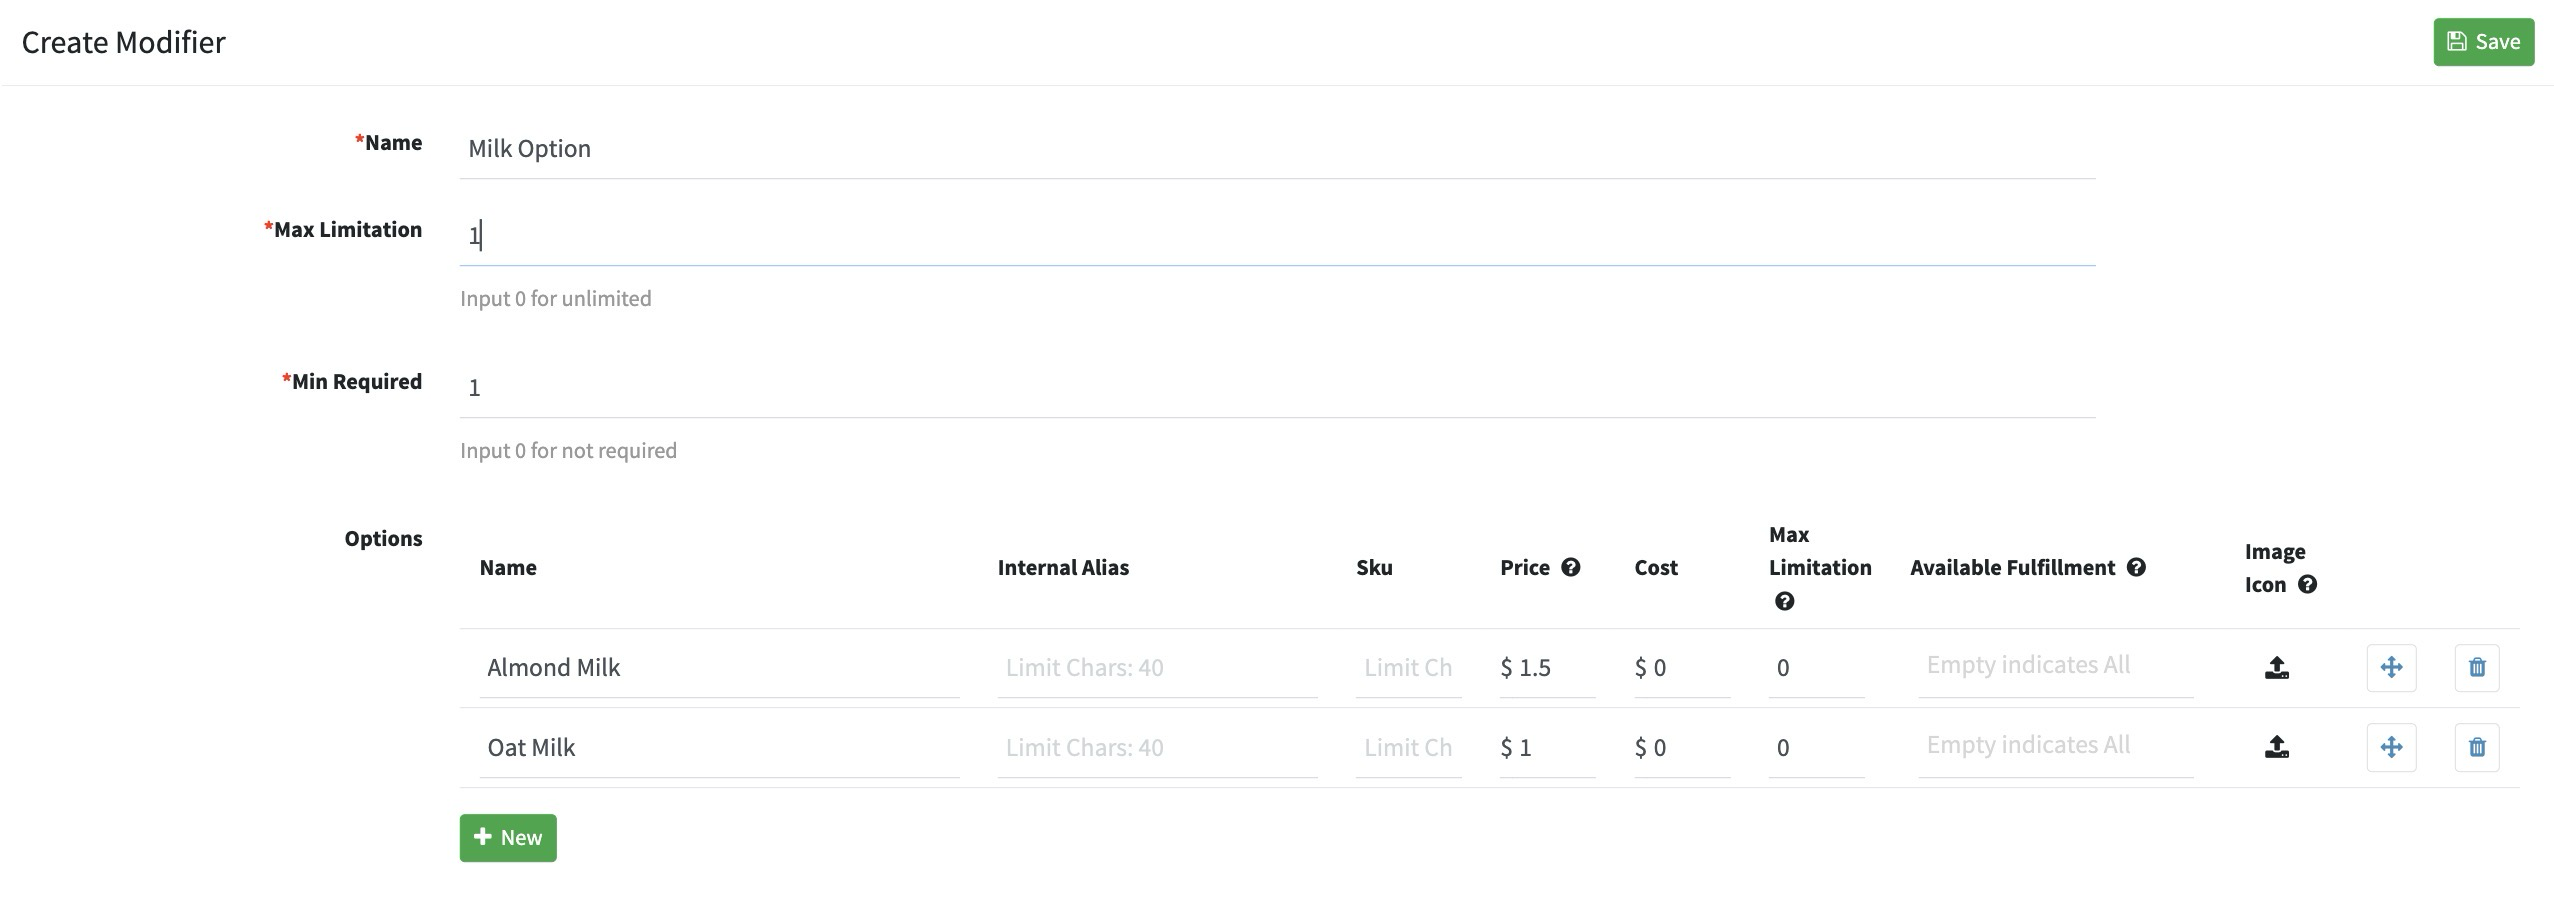Screen dimensions: 2554x924
Task: Click the Max Limitation column help icon
Action: point(1784,602)
